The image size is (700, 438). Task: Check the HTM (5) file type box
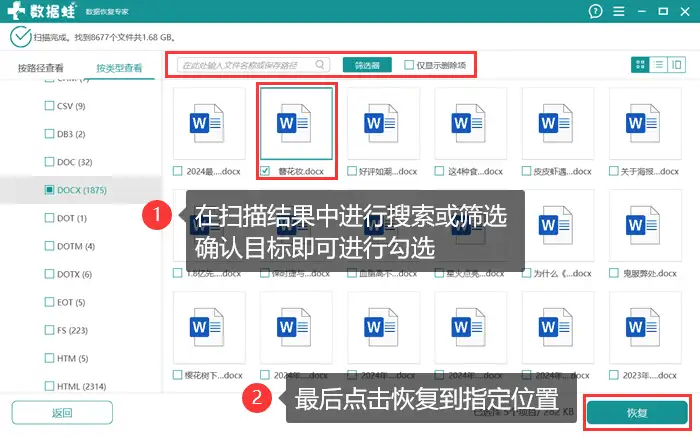(x=50, y=358)
